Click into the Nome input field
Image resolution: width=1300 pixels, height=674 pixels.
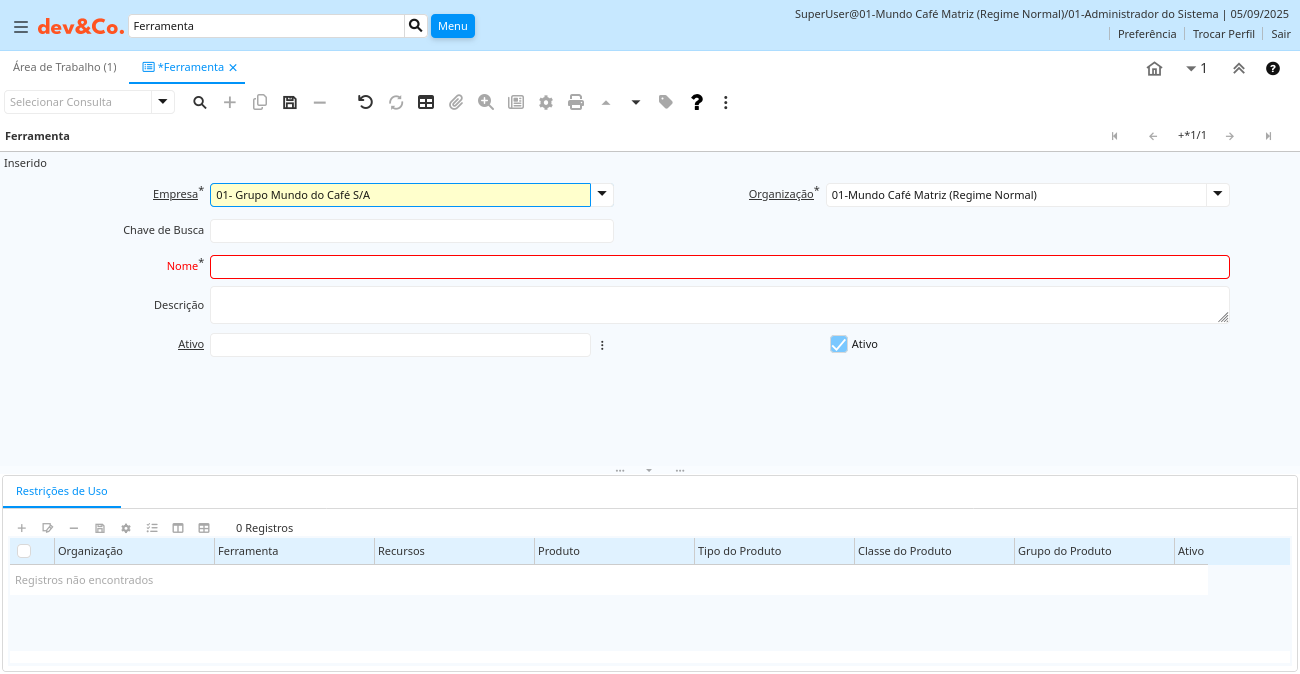pyautogui.click(x=719, y=267)
